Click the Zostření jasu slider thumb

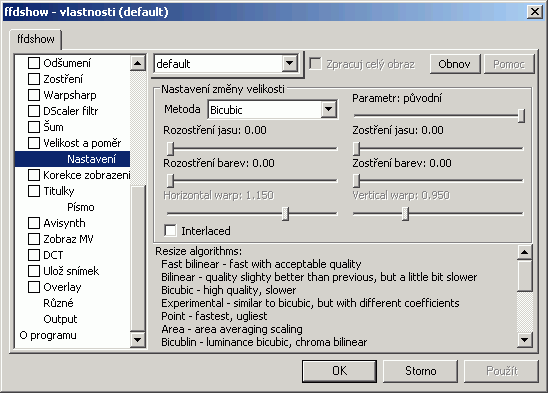[x=356, y=148]
